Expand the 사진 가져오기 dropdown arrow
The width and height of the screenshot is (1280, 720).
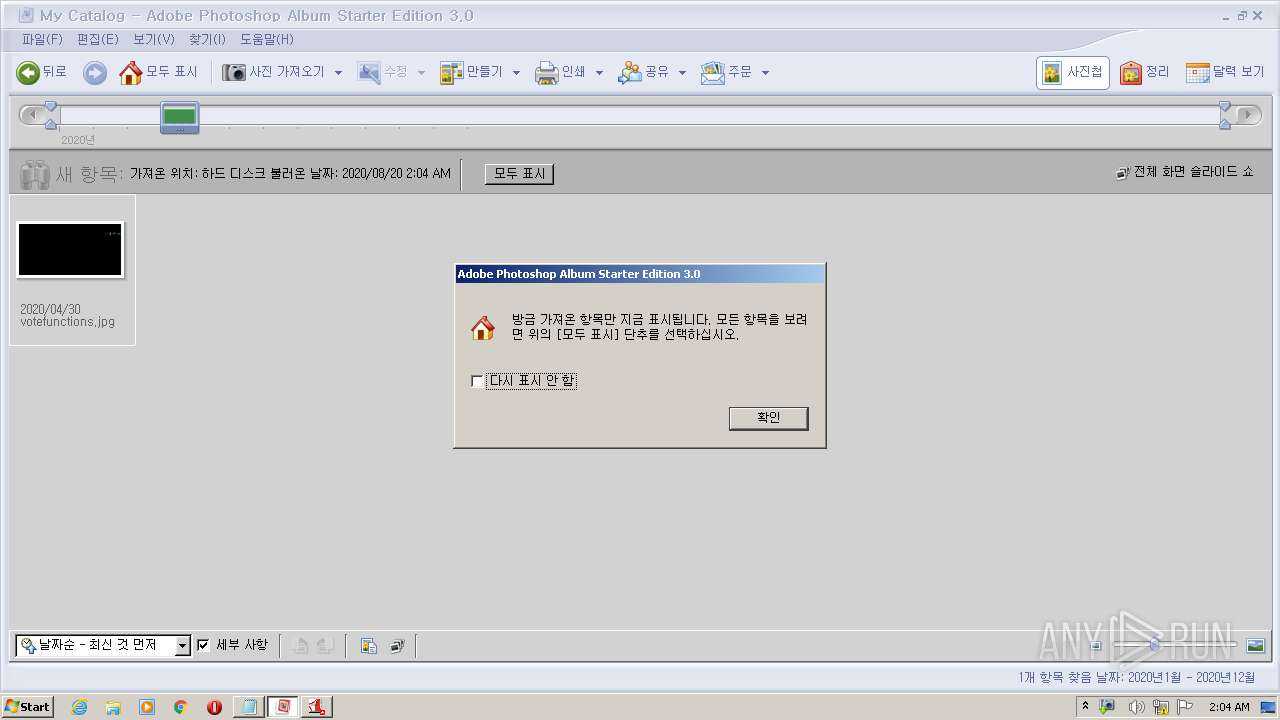[338, 72]
